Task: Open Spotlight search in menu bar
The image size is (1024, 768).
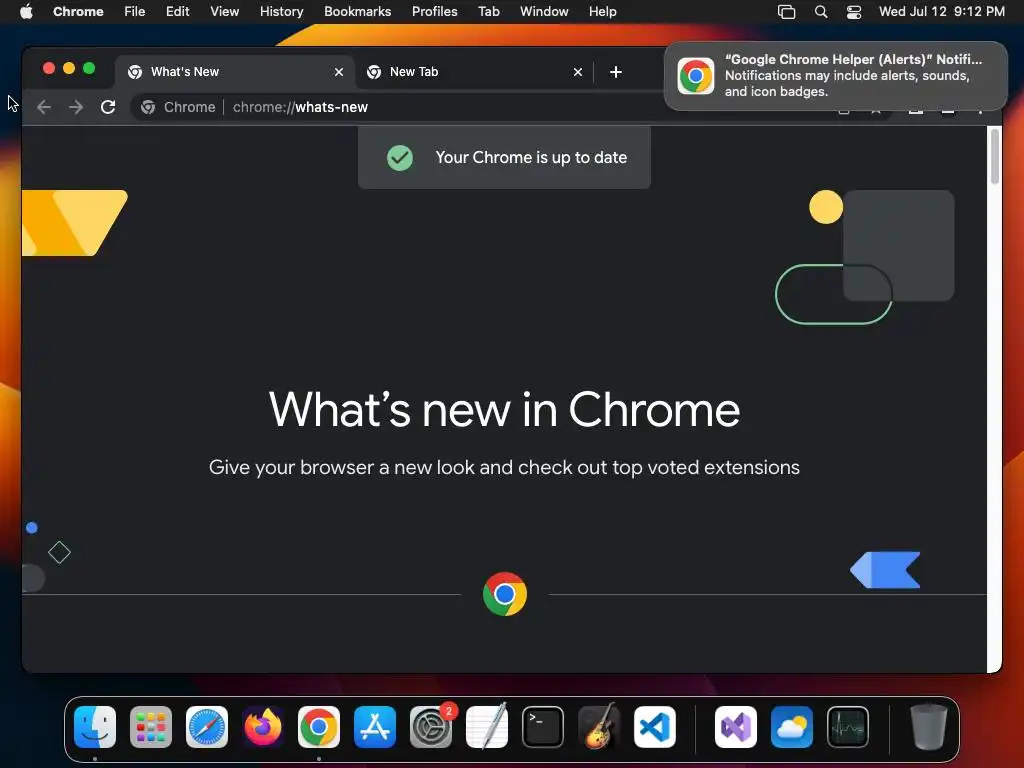Action: 821,12
